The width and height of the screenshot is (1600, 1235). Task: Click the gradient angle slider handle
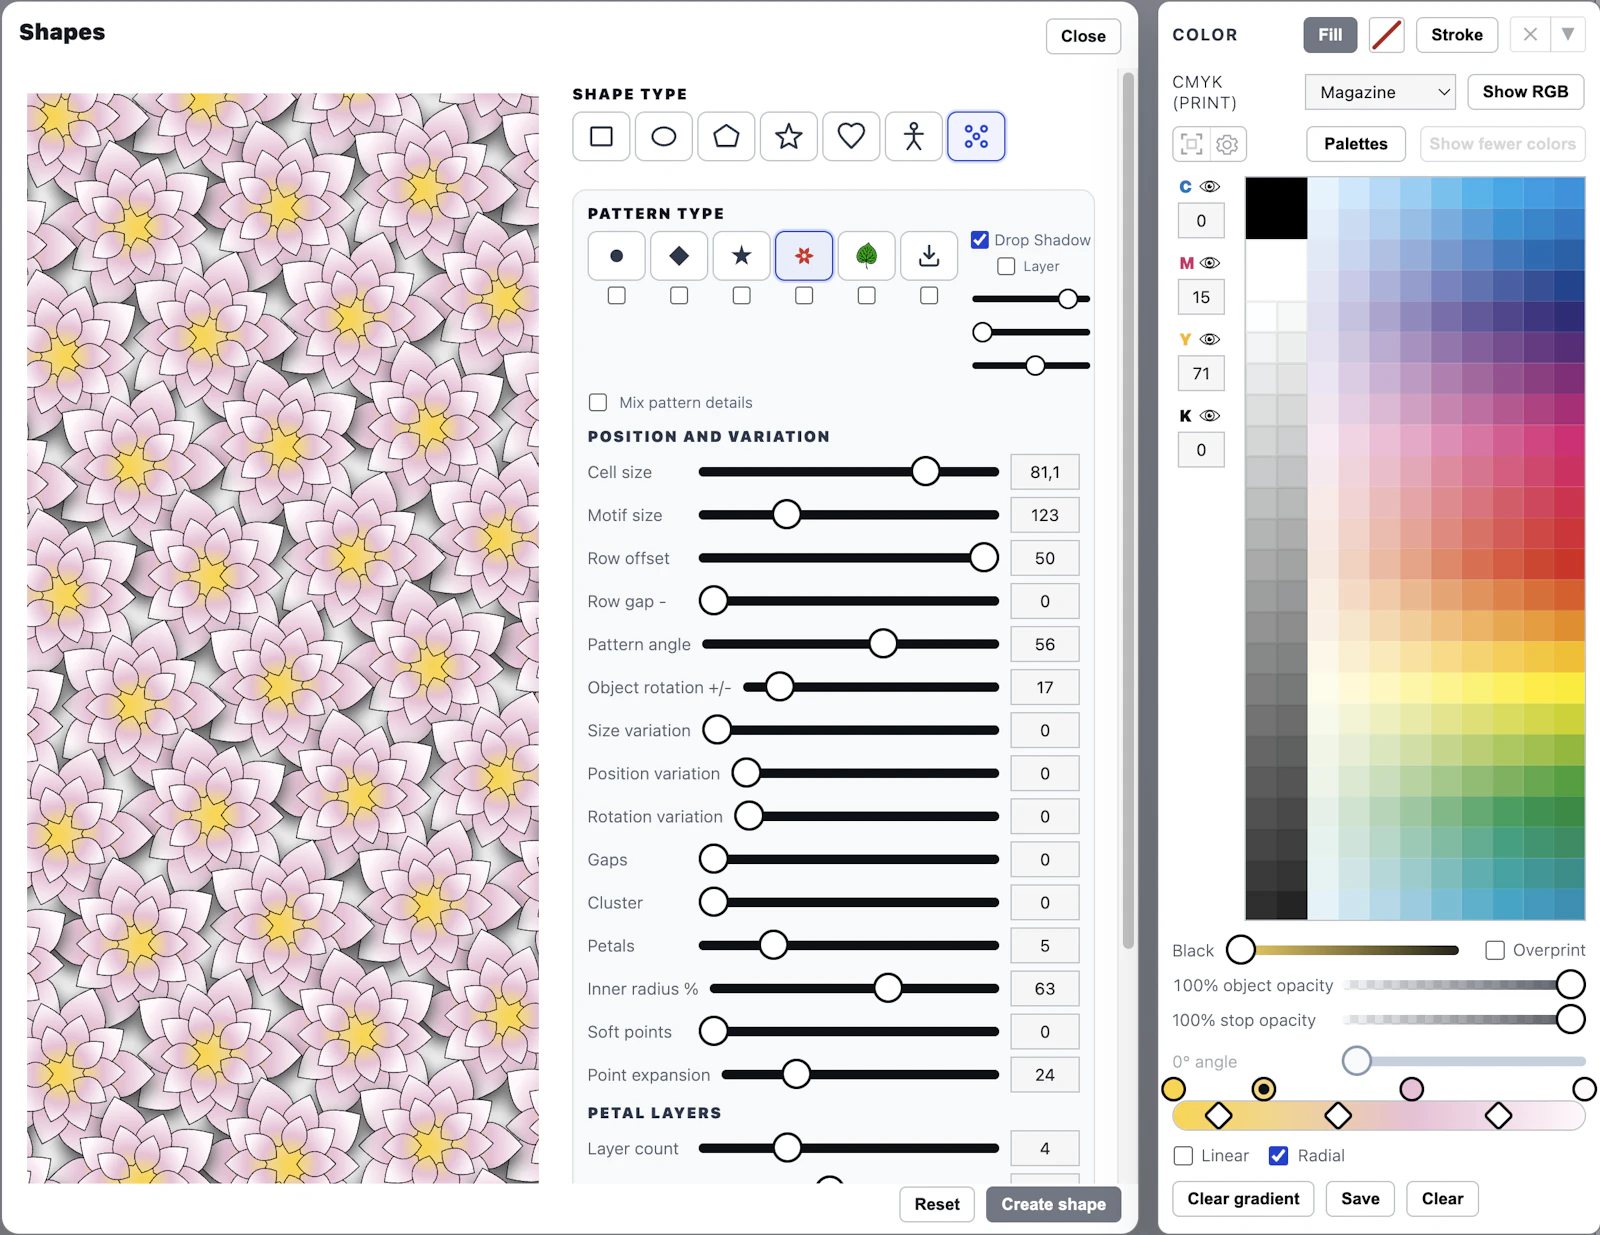[x=1357, y=1061]
